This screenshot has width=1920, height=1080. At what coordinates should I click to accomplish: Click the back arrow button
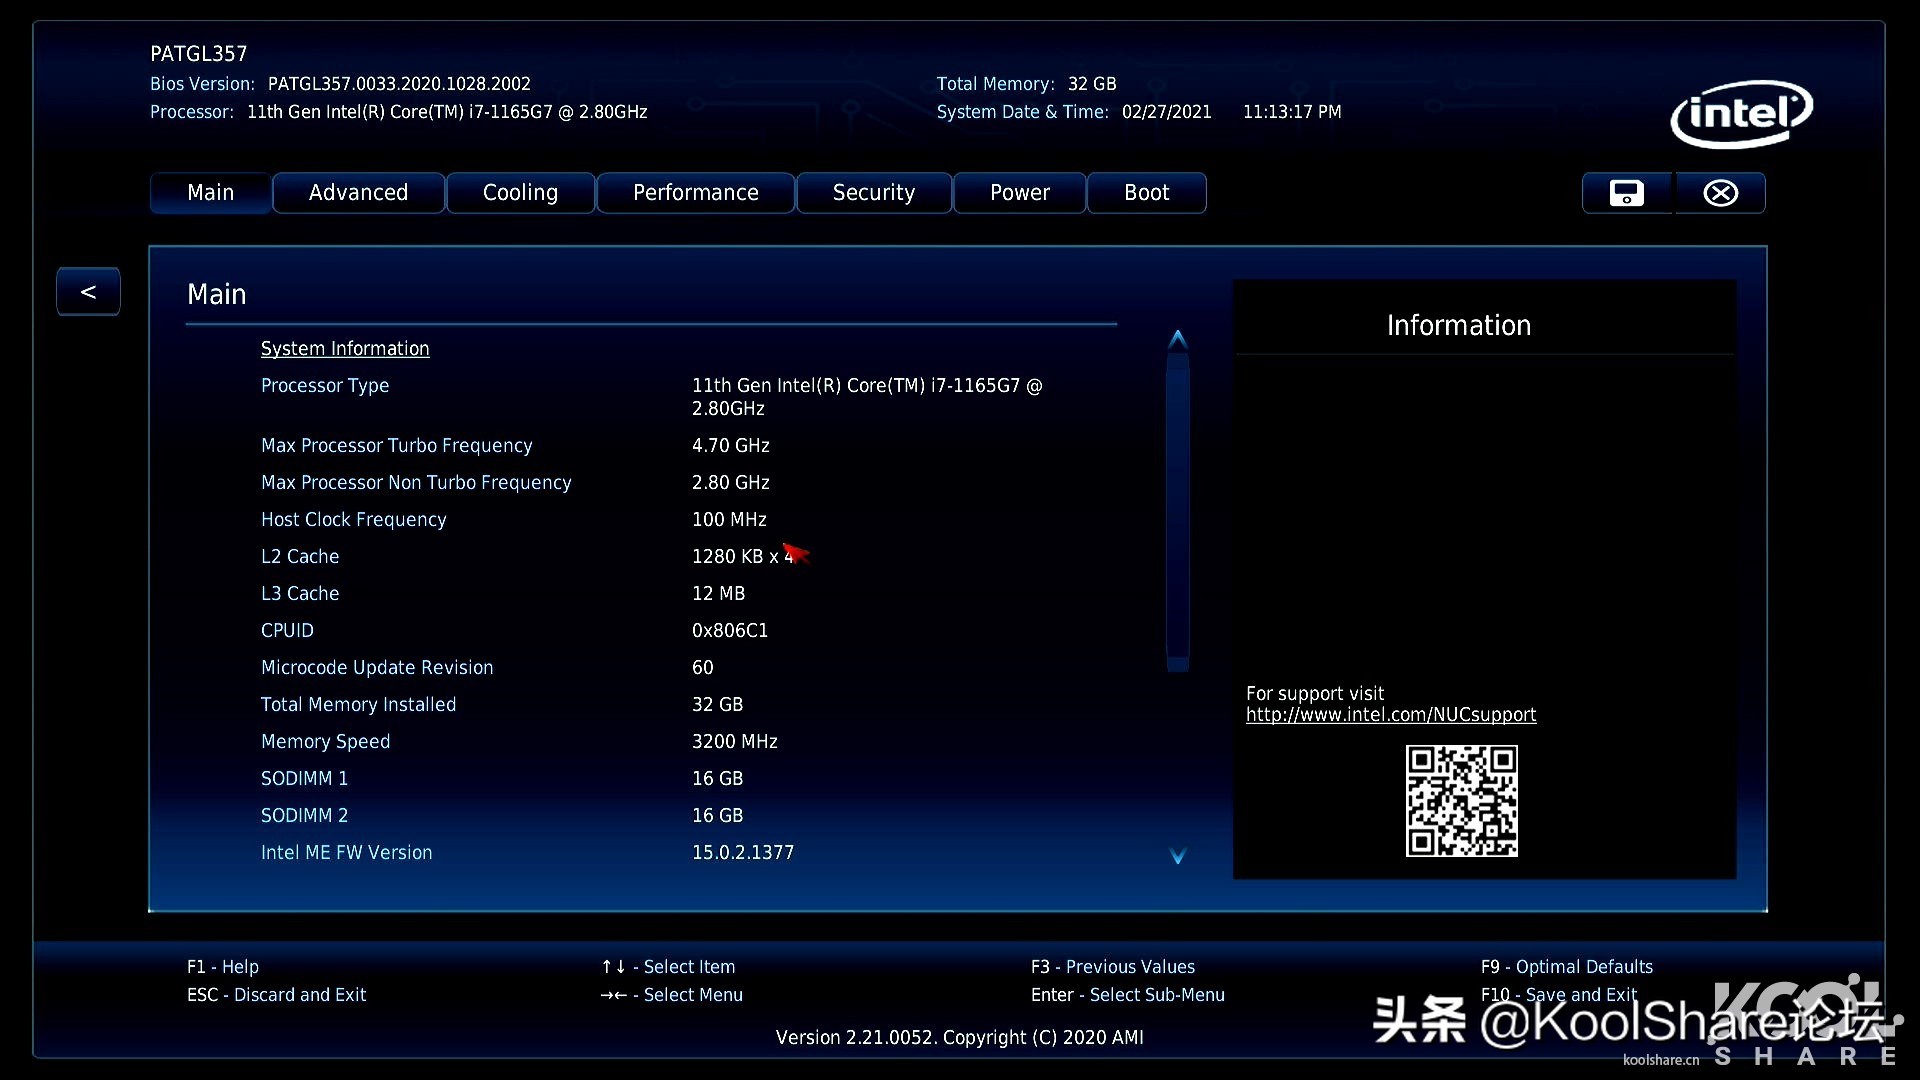(88, 291)
